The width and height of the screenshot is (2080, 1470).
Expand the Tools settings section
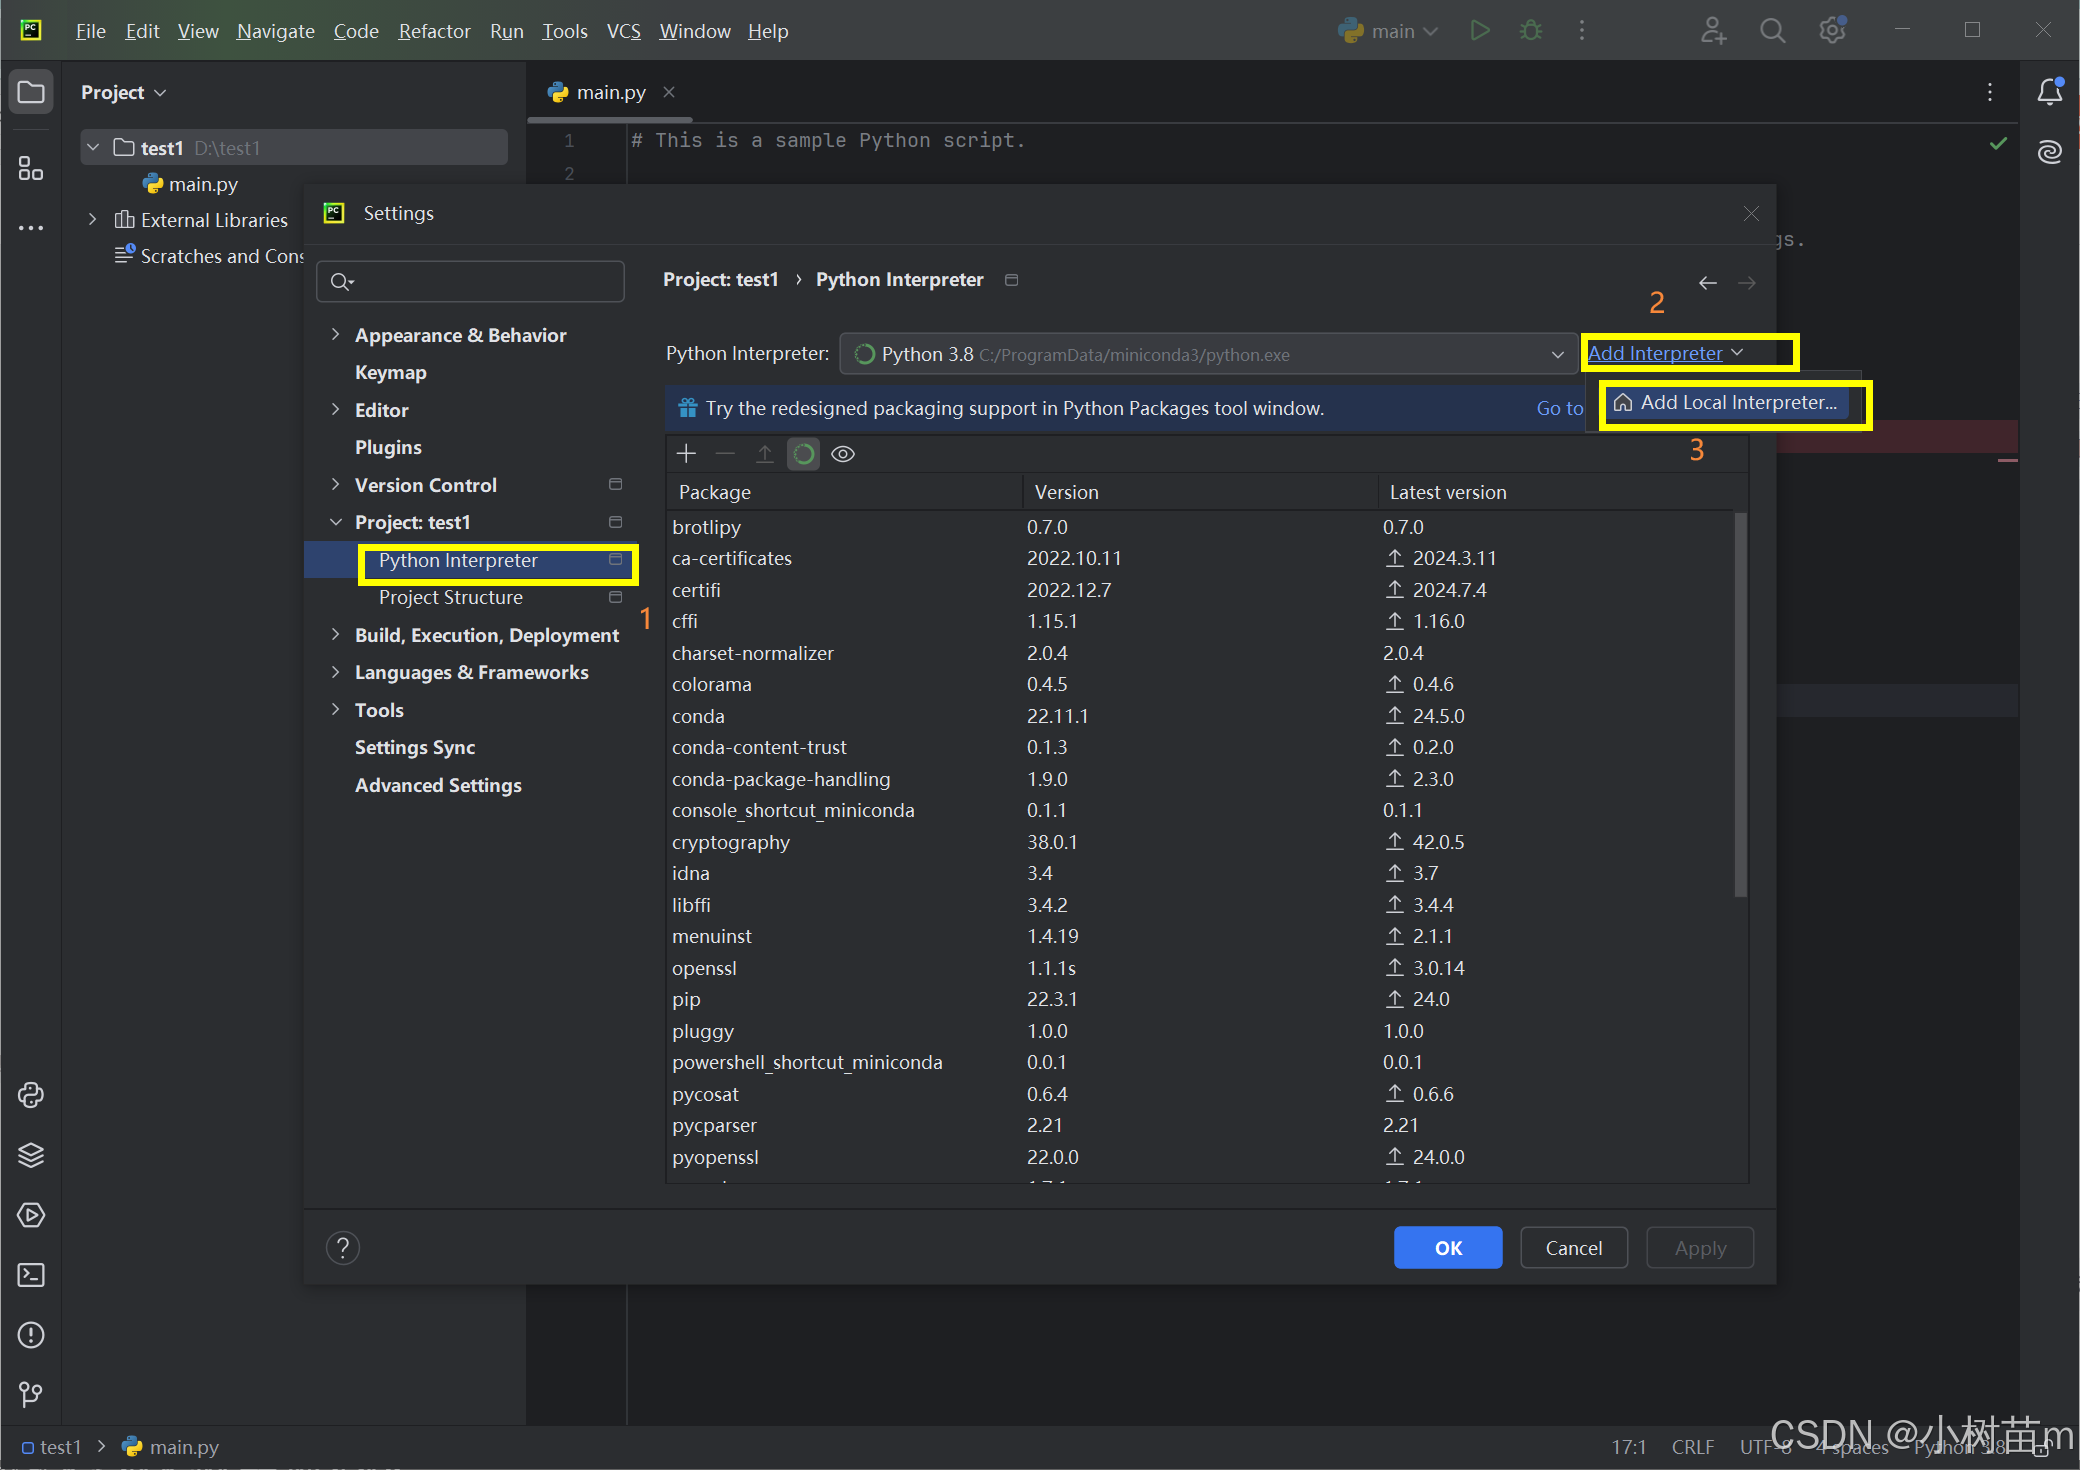click(x=336, y=710)
